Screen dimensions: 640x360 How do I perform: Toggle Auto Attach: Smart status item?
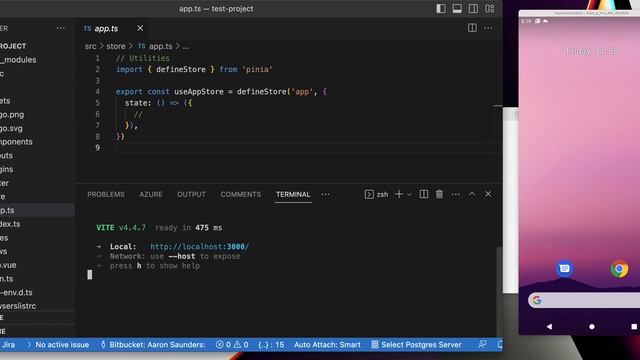click(327, 345)
